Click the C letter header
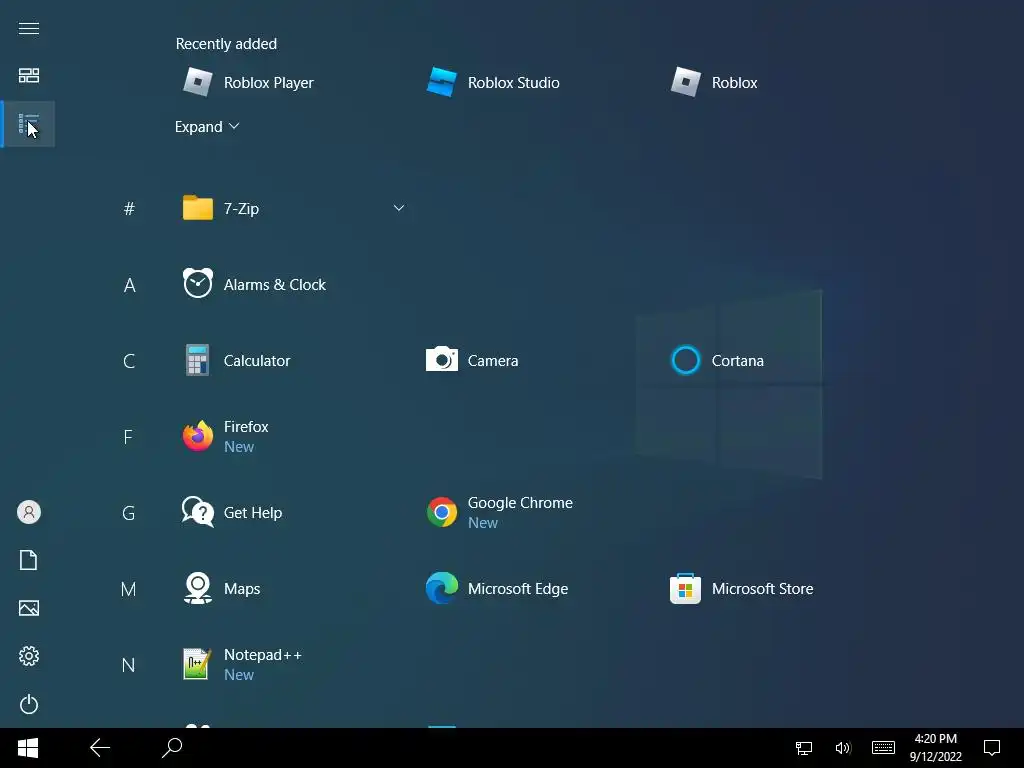This screenshot has height=768, width=1024. (x=129, y=361)
